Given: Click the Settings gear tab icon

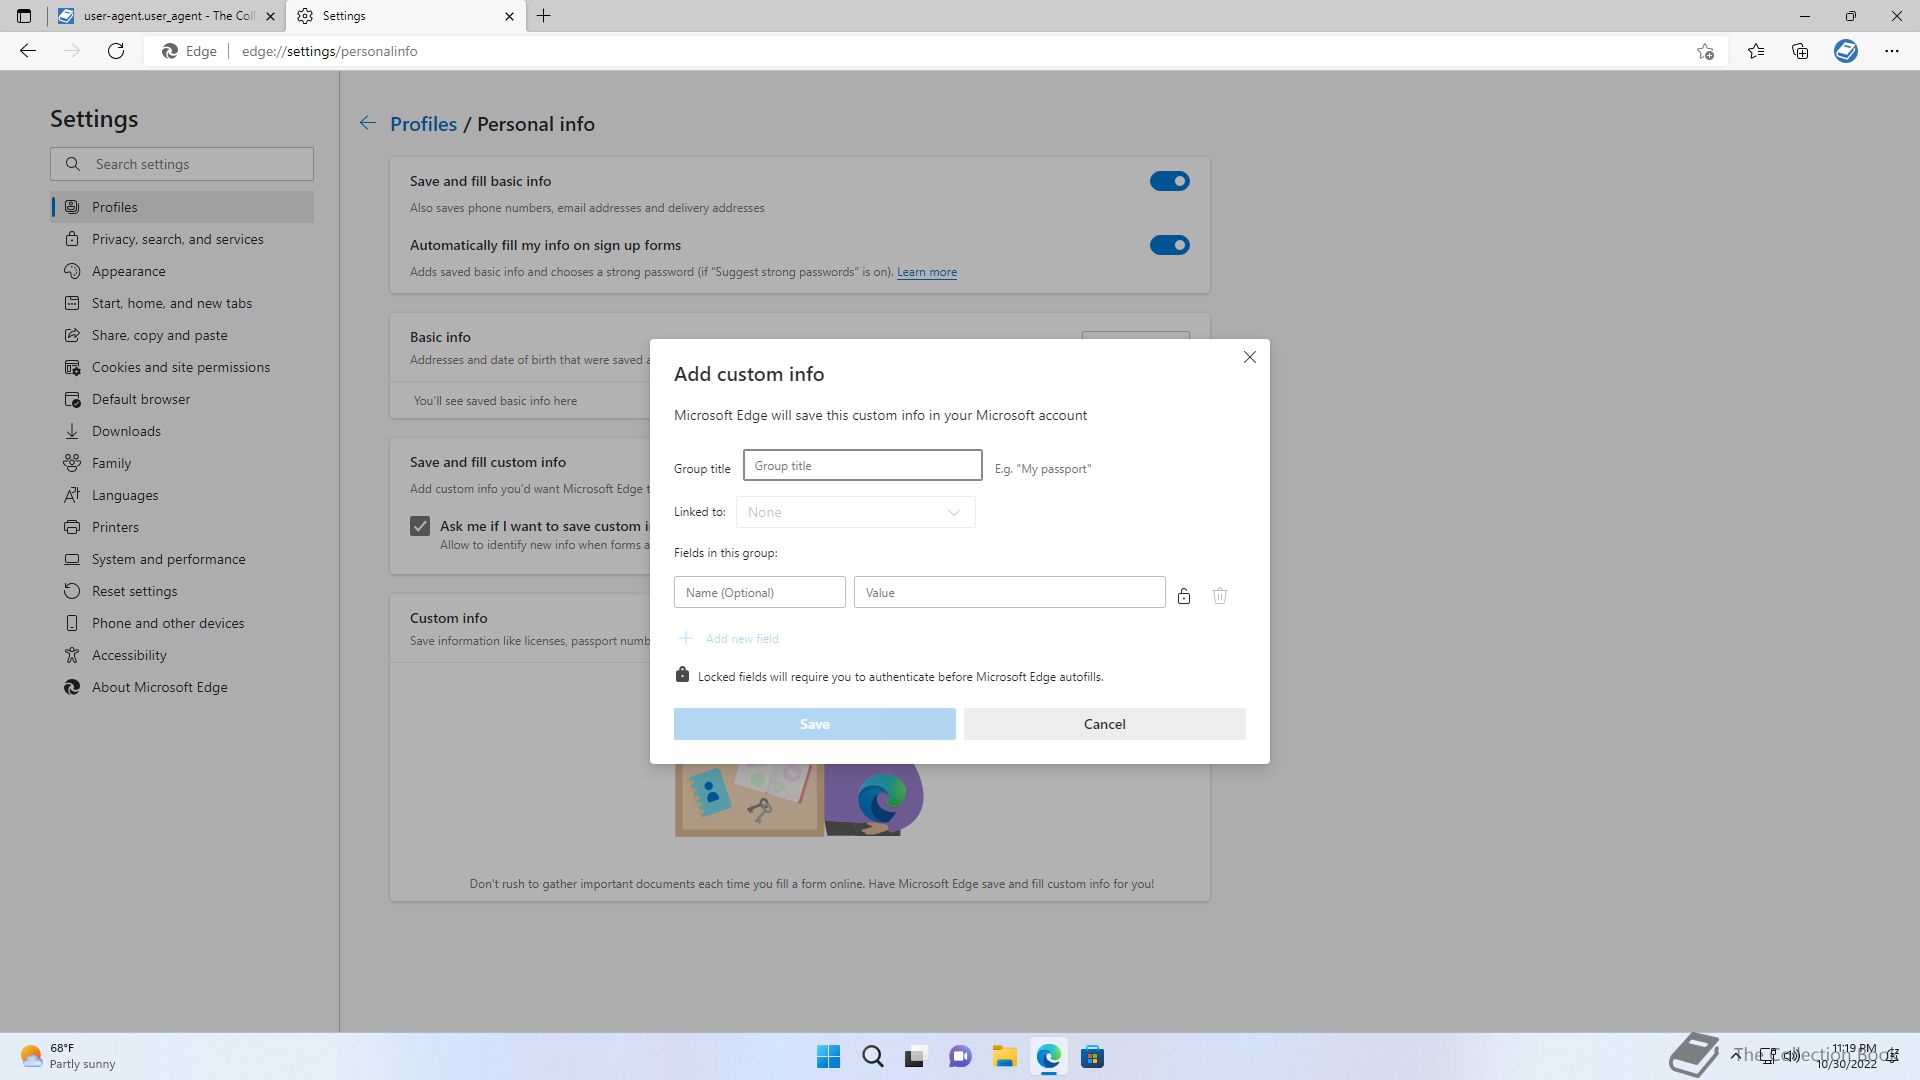Looking at the screenshot, I should point(305,16).
